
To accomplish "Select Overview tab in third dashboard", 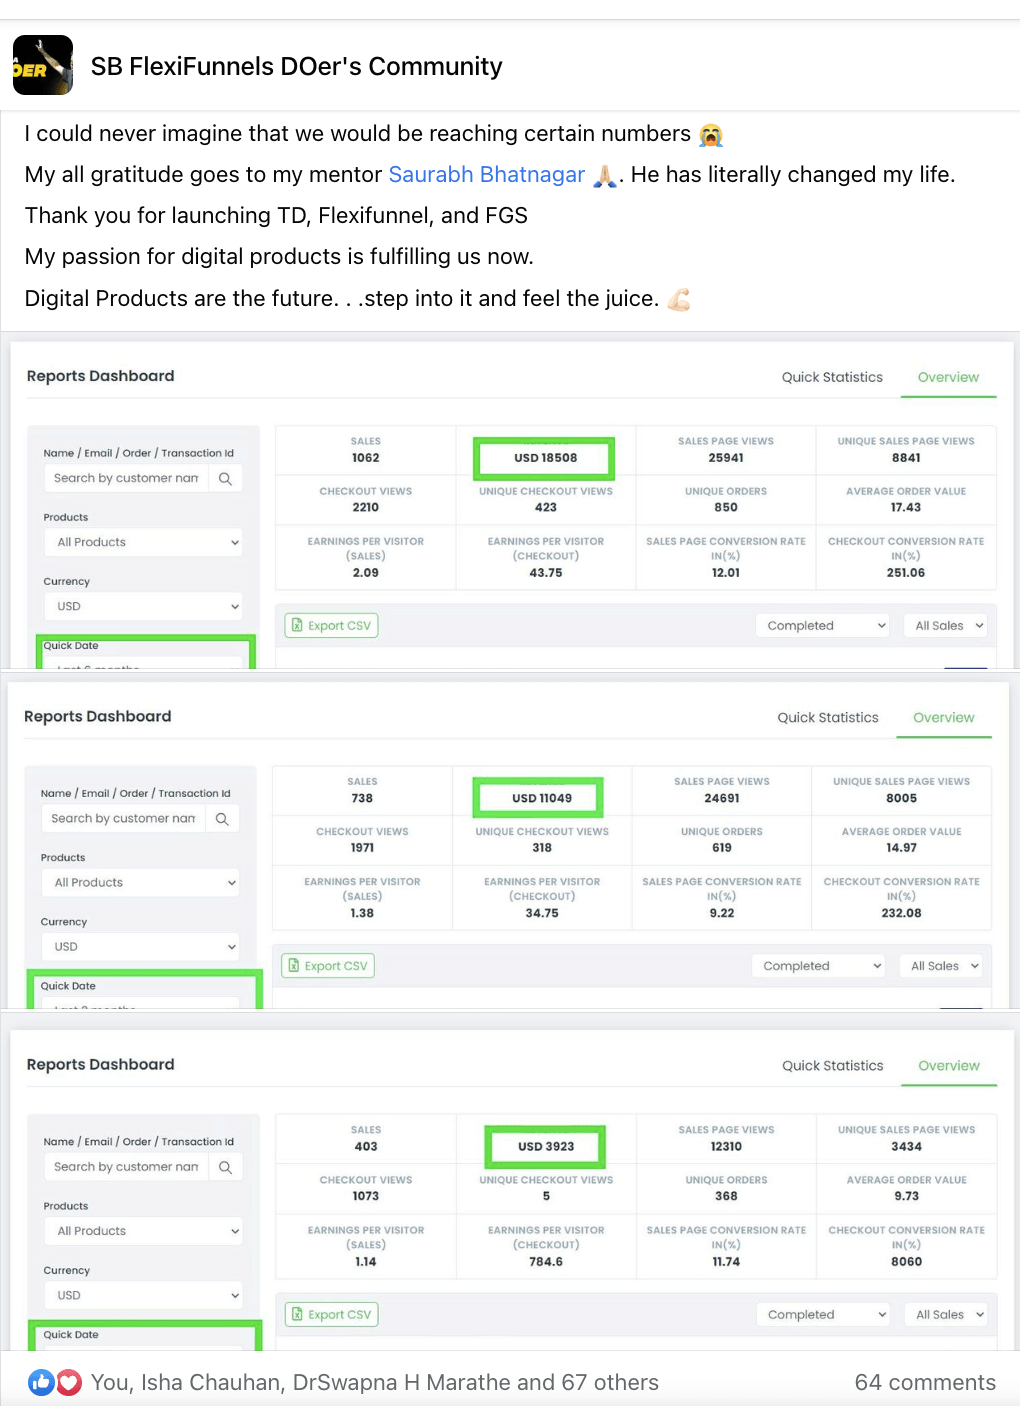I will click(x=948, y=1066).
